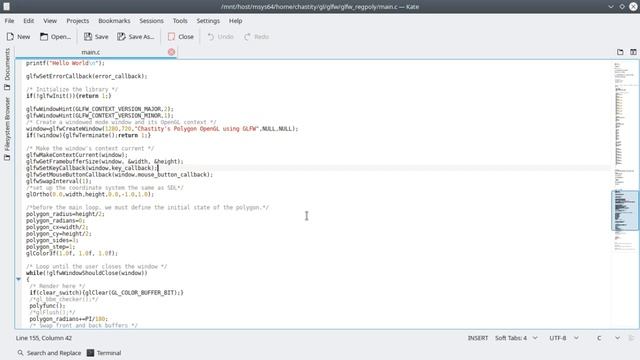The height and width of the screenshot is (360, 640).
Task: Open the Edit menu
Action: click(x=29, y=21)
